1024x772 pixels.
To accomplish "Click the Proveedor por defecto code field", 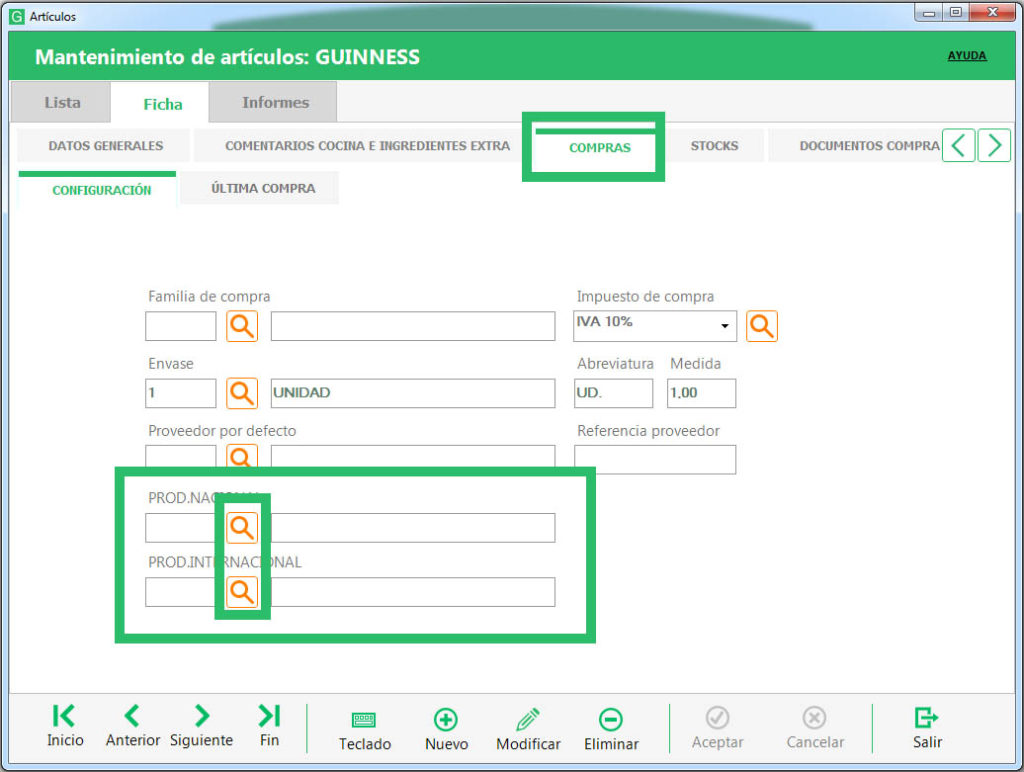I will click(x=180, y=456).
